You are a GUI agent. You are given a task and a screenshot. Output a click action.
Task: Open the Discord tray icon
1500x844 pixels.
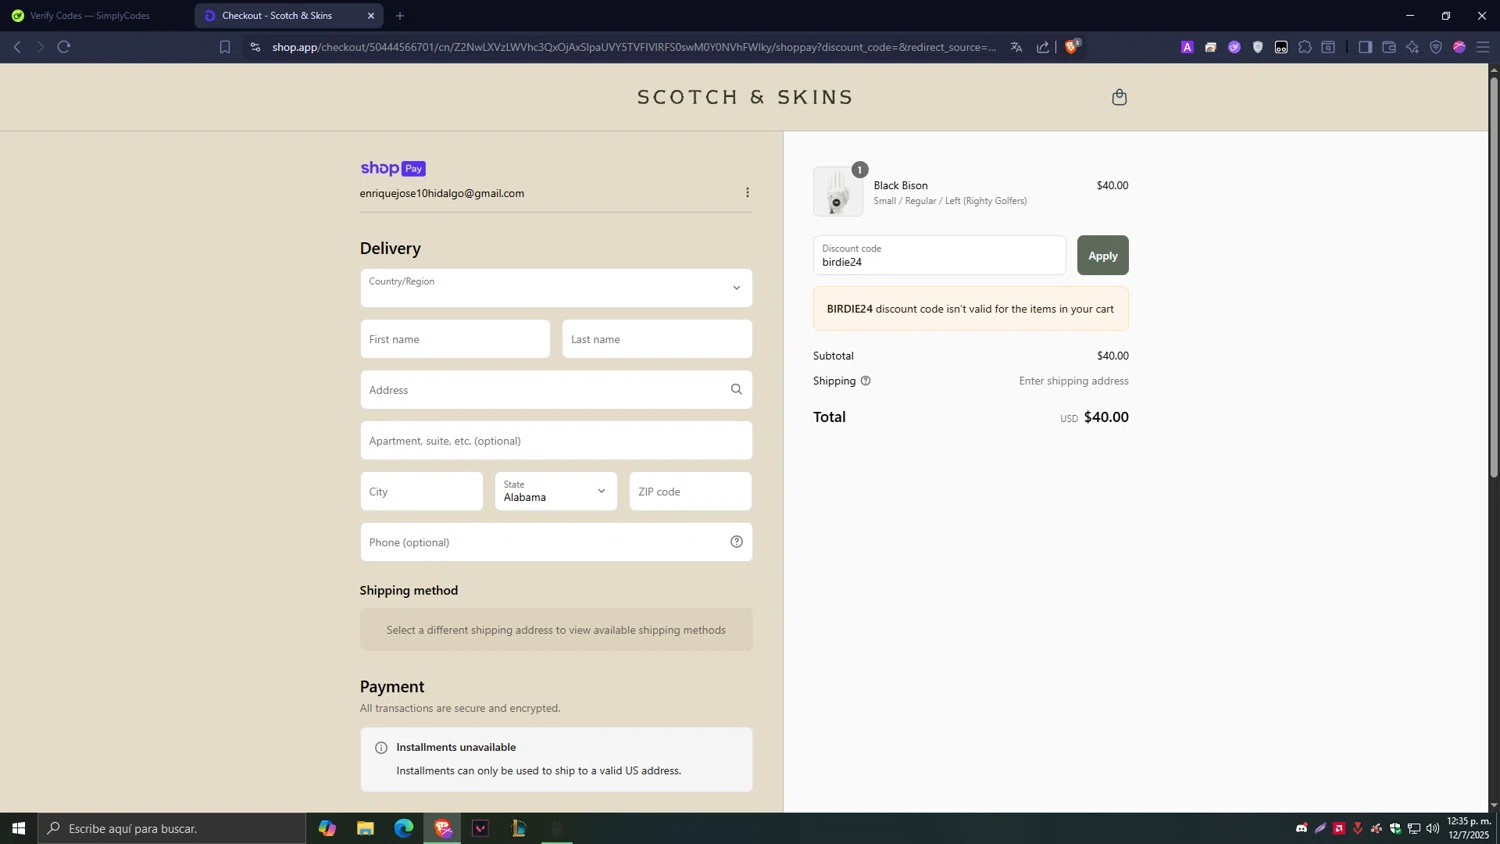pyautogui.click(x=1301, y=828)
